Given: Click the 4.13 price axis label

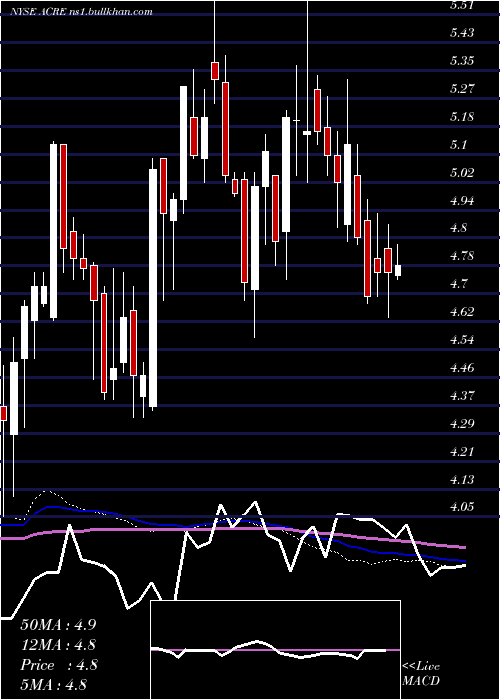Looking at the screenshot, I should tap(462, 479).
